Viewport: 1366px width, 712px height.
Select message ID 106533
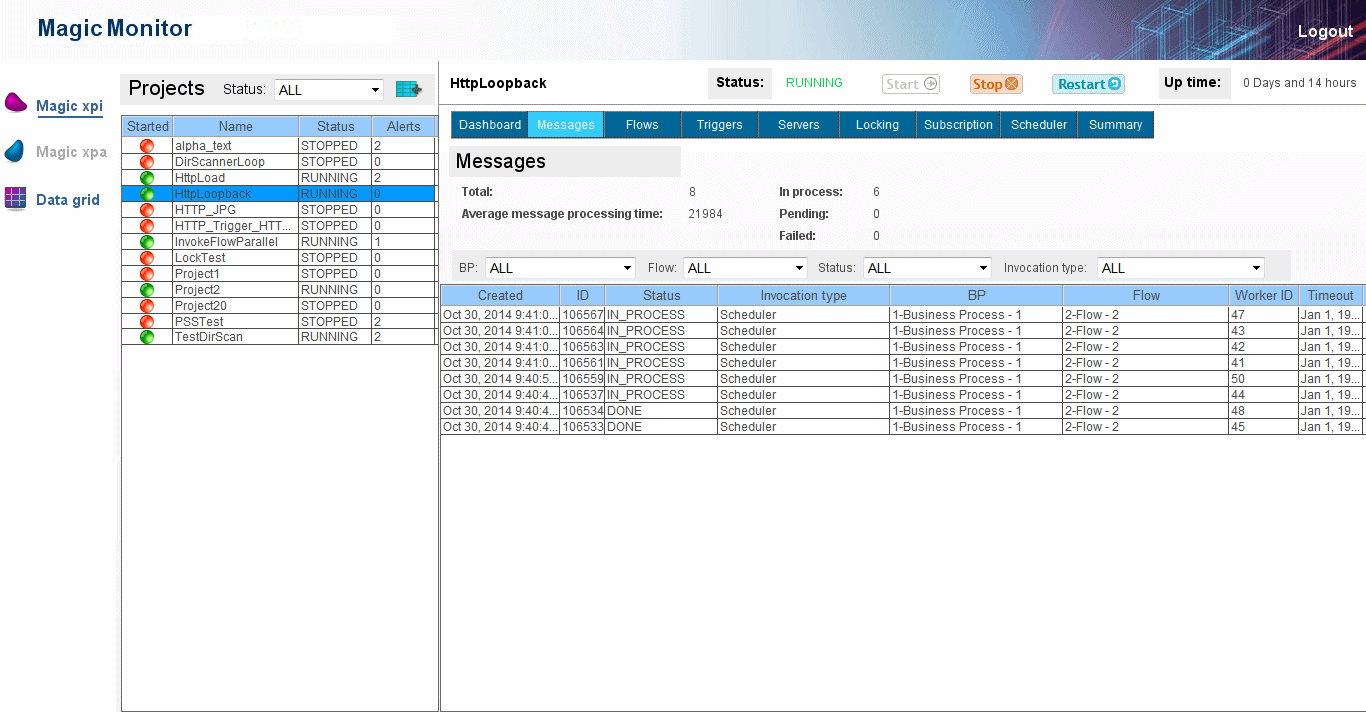point(582,427)
